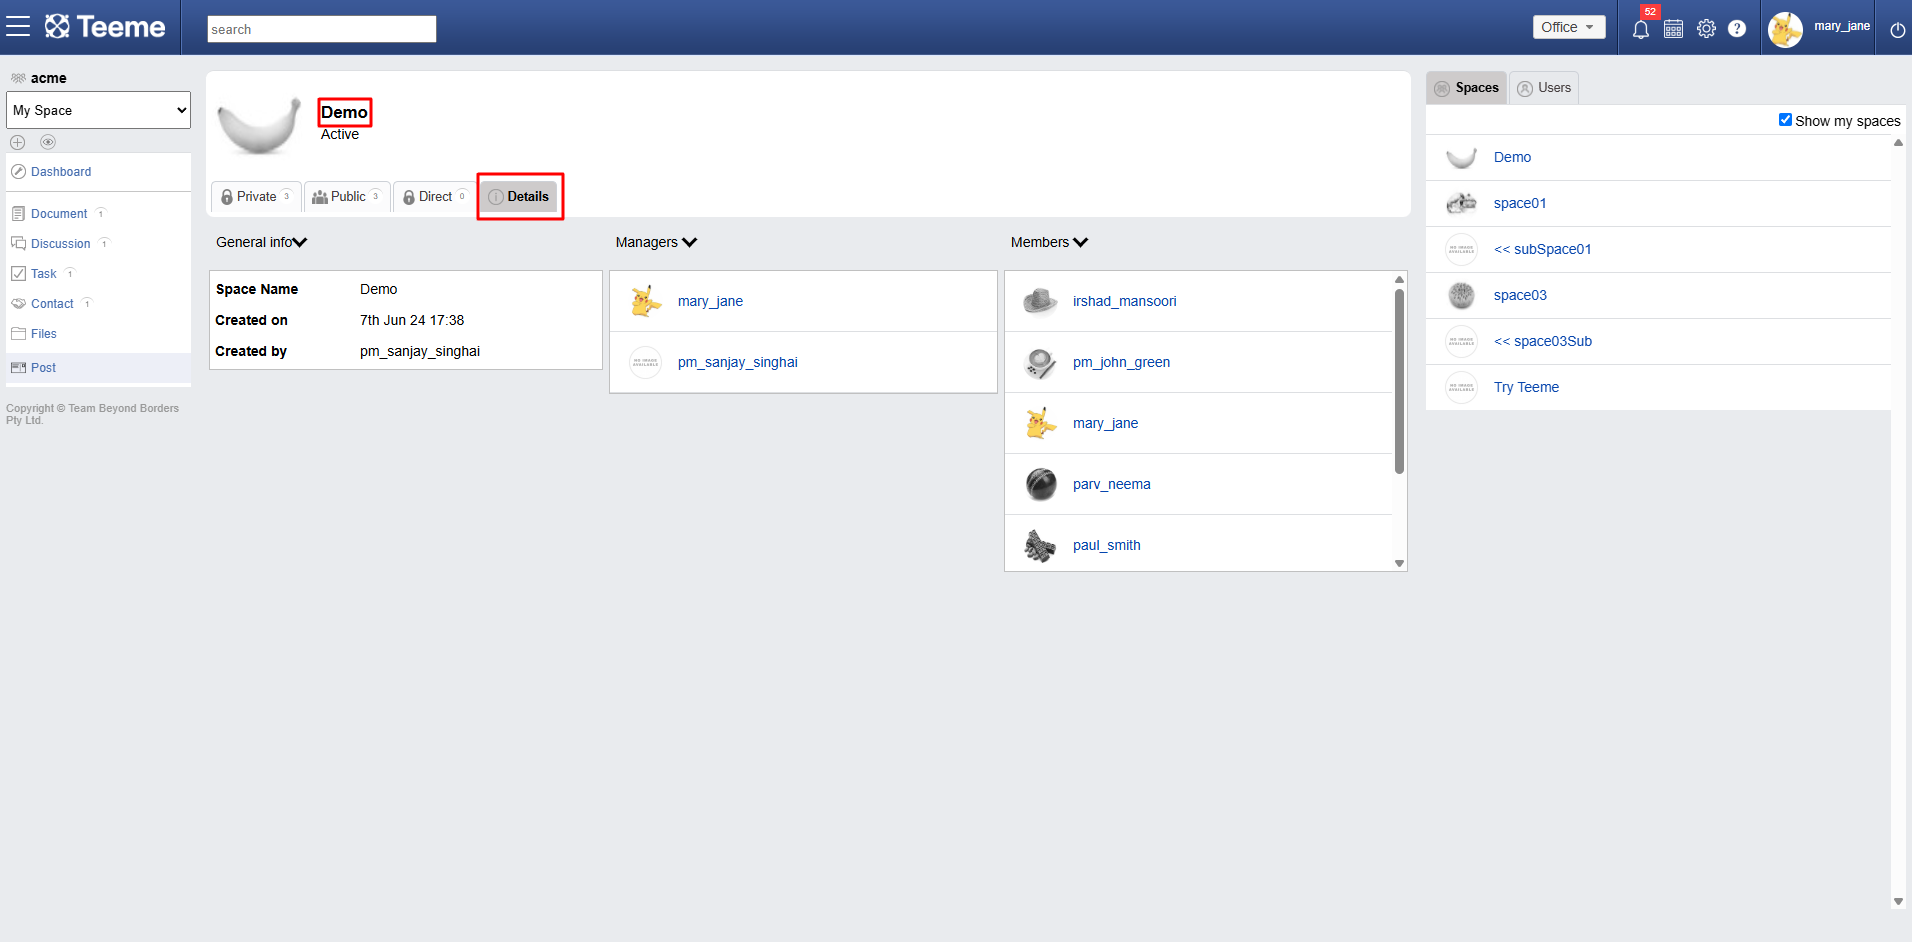Screen dimensions: 1912x942
Task: Click the irshad_mansoori hat avatar
Action: tap(1040, 301)
